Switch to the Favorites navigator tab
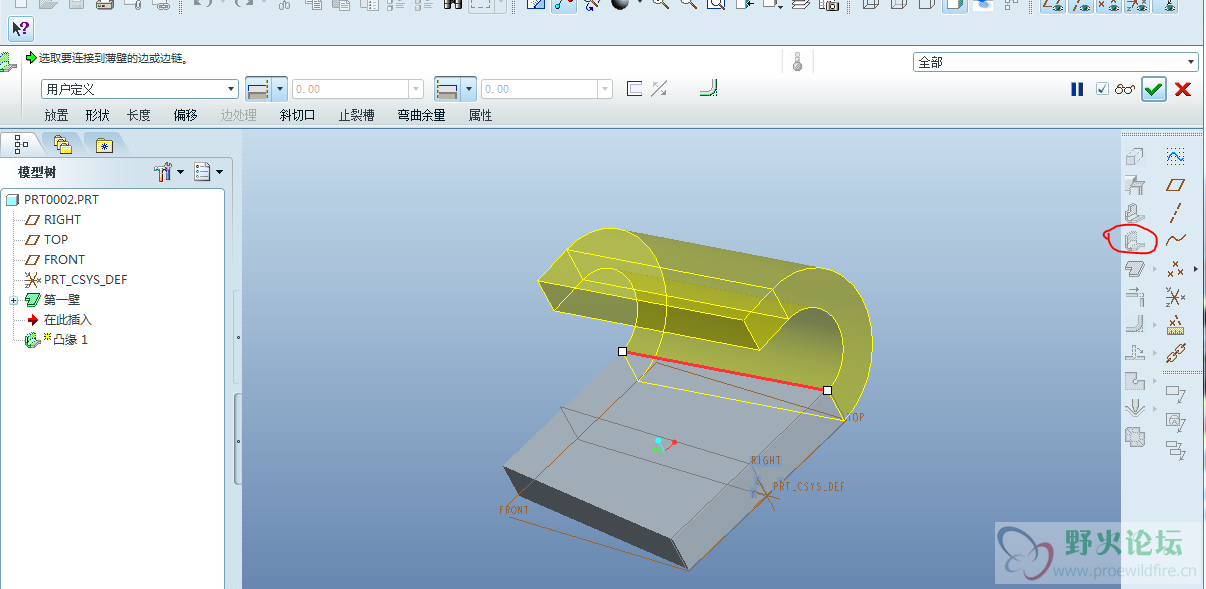The image size is (1206, 589). [x=104, y=144]
